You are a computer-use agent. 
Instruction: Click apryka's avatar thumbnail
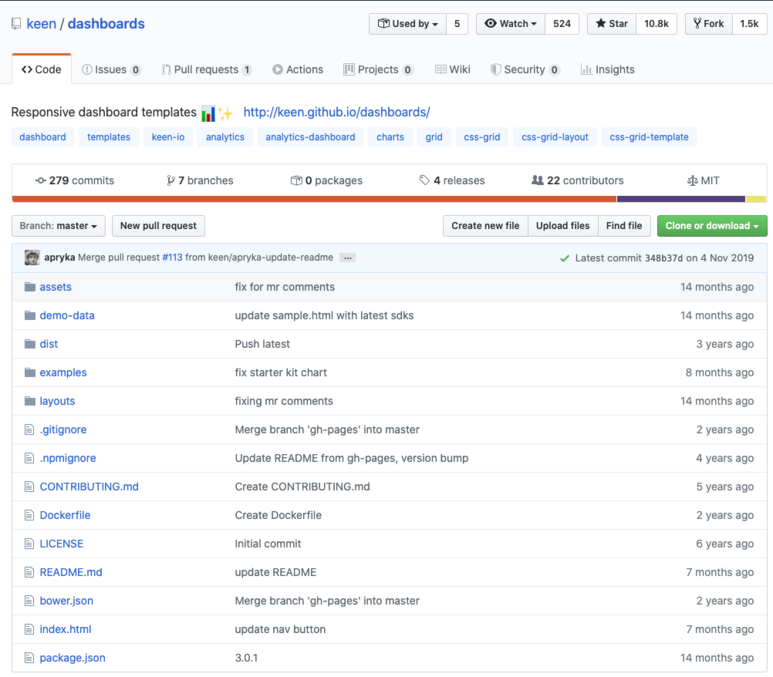coord(32,257)
